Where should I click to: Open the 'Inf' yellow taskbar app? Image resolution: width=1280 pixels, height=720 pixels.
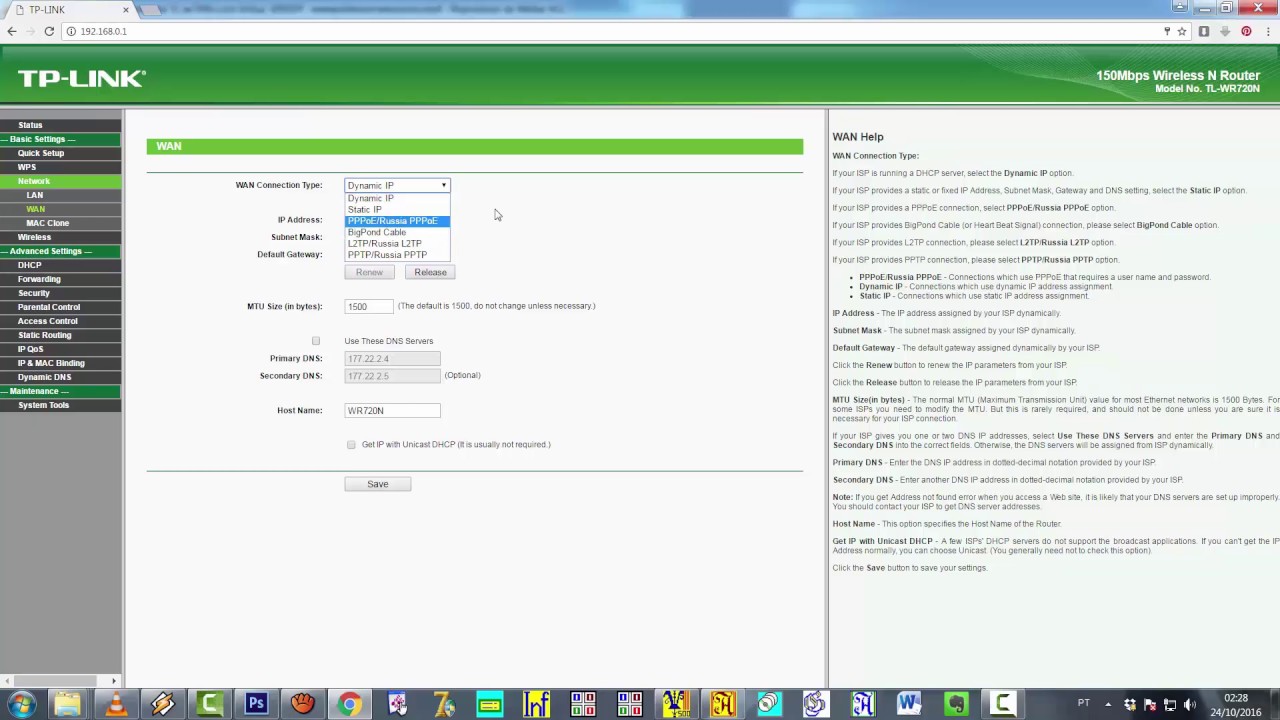(536, 704)
